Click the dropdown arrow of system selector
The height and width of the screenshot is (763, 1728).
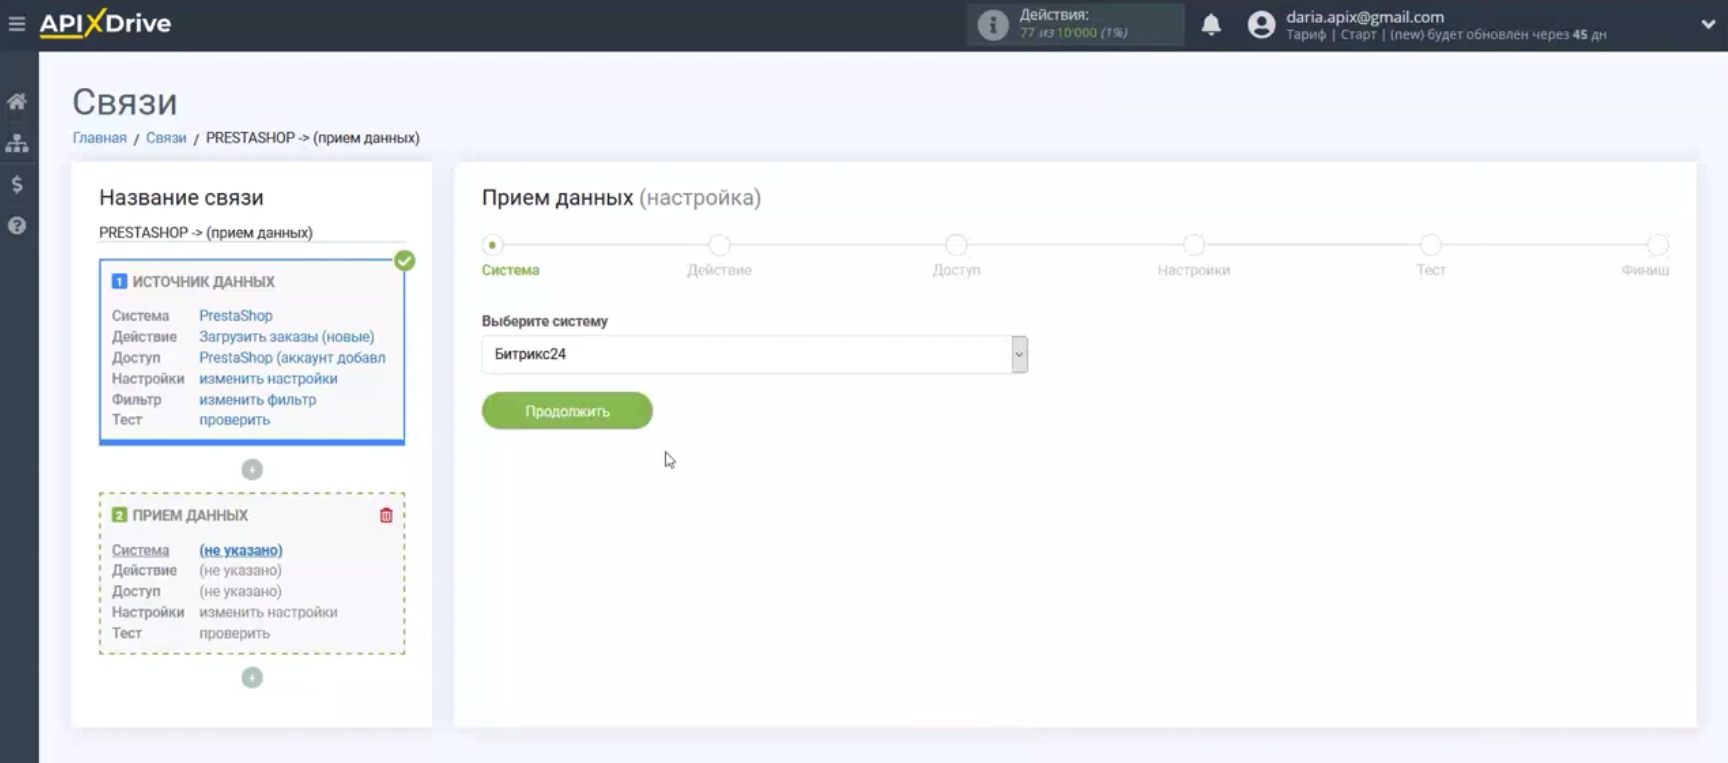(1019, 354)
